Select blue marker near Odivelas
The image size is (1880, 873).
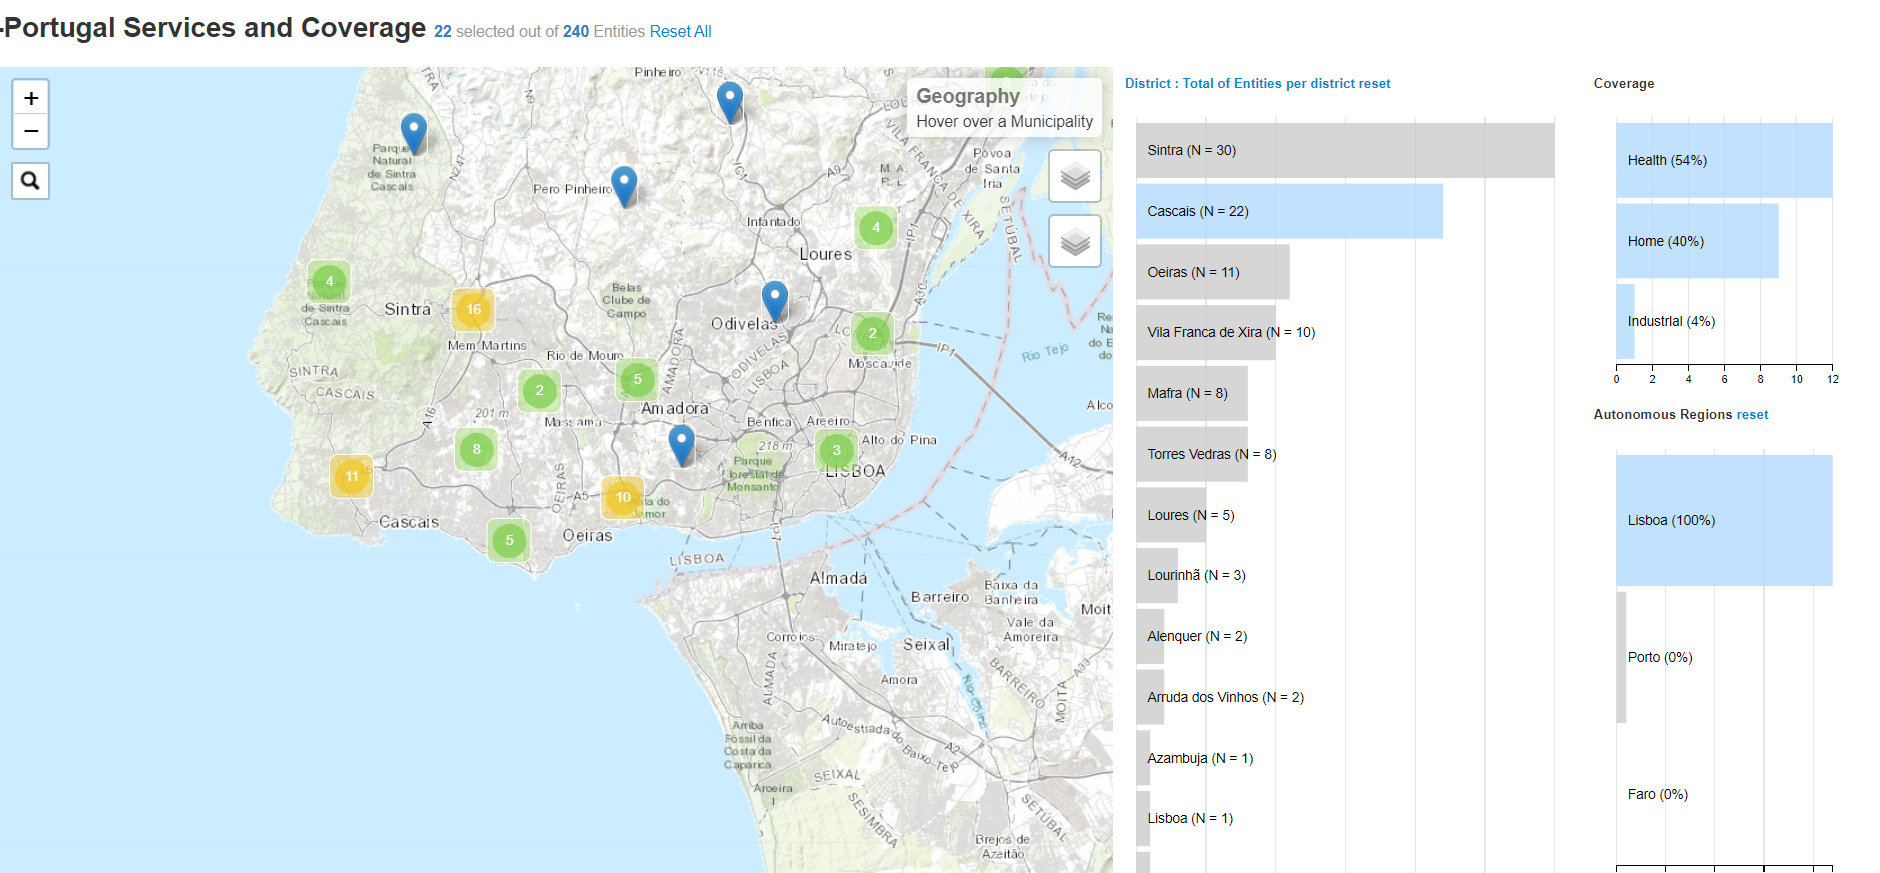[x=775, y=301]
